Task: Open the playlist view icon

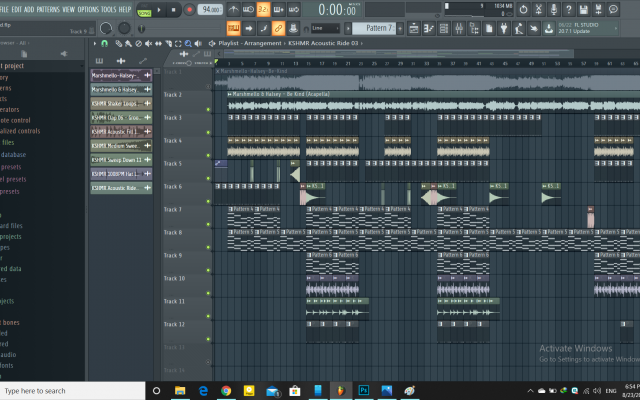Action: point(413,29)
